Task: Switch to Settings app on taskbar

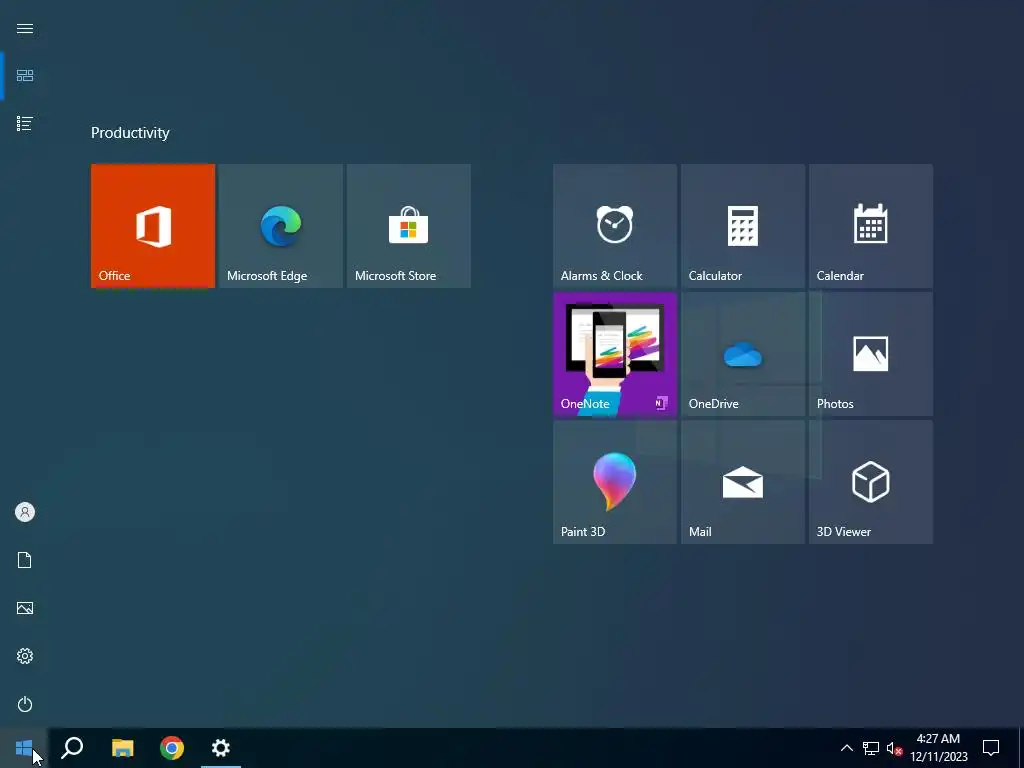Action: (221, 748)
